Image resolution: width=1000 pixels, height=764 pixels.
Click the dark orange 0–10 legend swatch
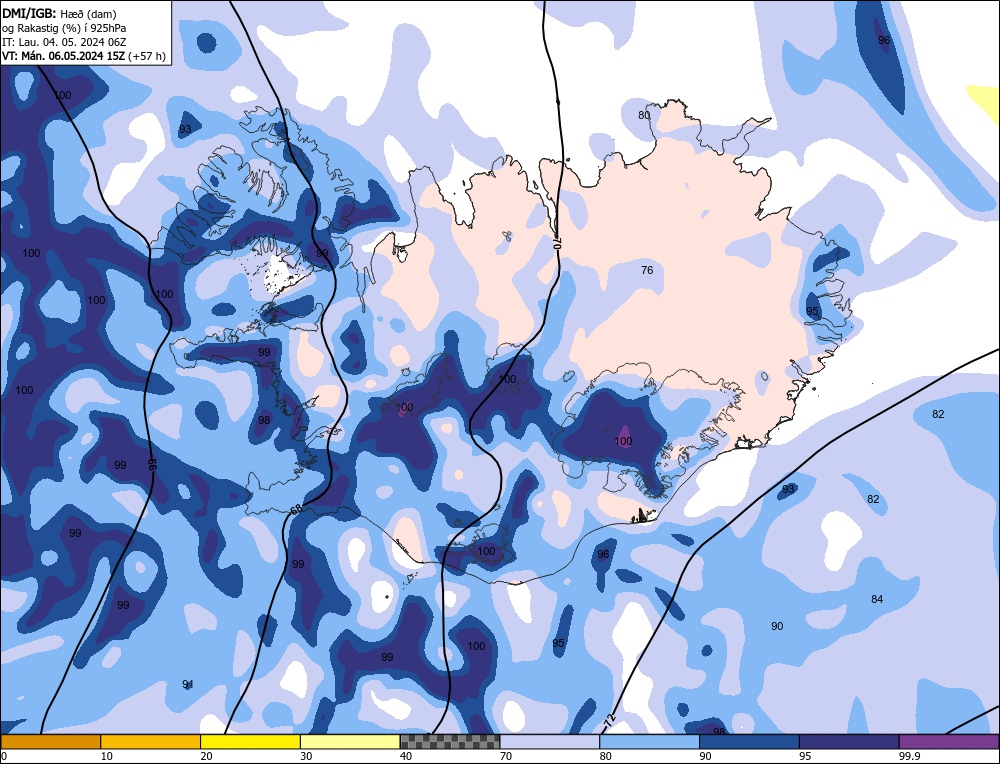tap(50, 742)
